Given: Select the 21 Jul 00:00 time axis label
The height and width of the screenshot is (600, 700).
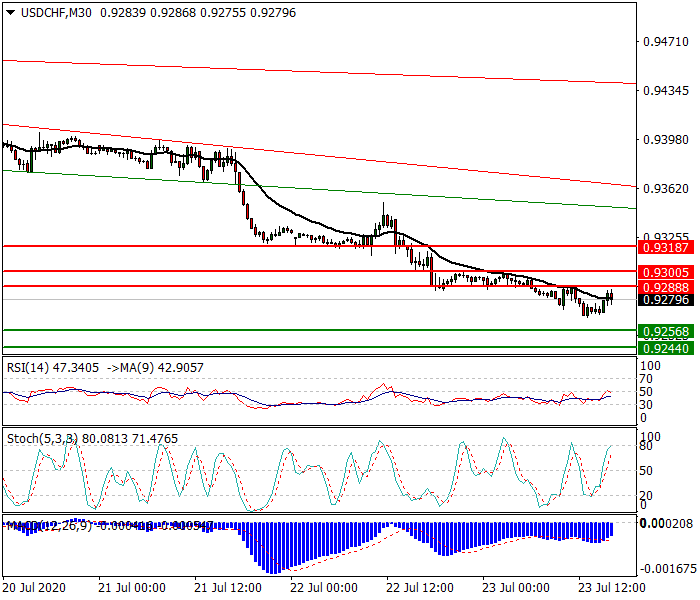Looking at the screenshot, I should [x=132, y=588].
